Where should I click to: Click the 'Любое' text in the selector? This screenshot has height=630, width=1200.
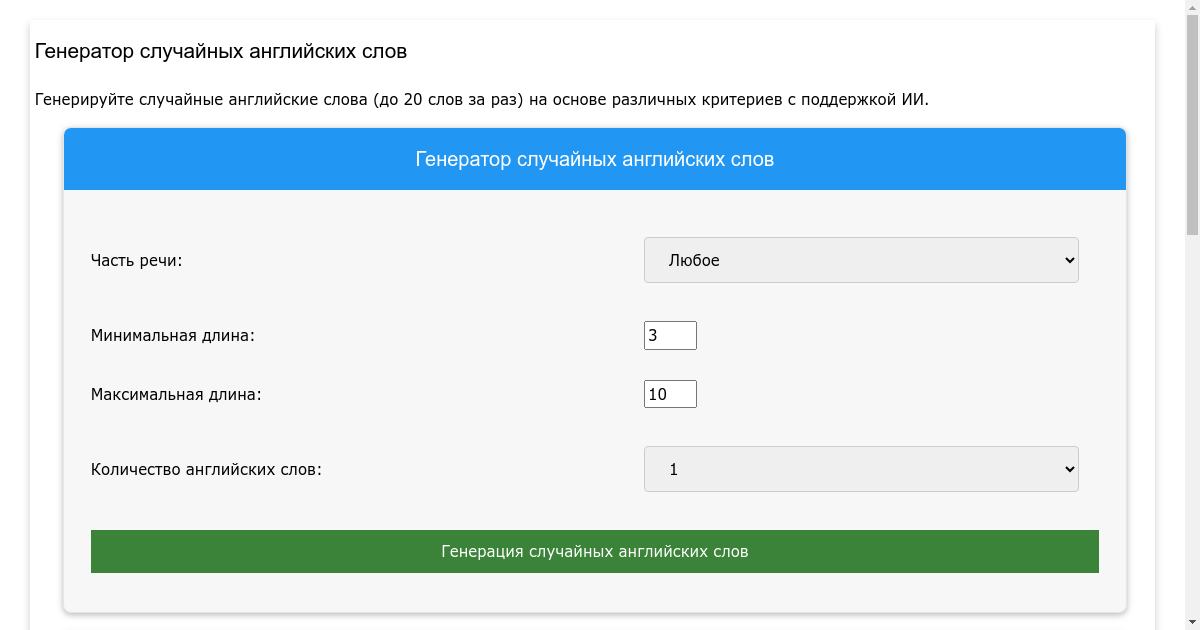click(x=694, y=260)
